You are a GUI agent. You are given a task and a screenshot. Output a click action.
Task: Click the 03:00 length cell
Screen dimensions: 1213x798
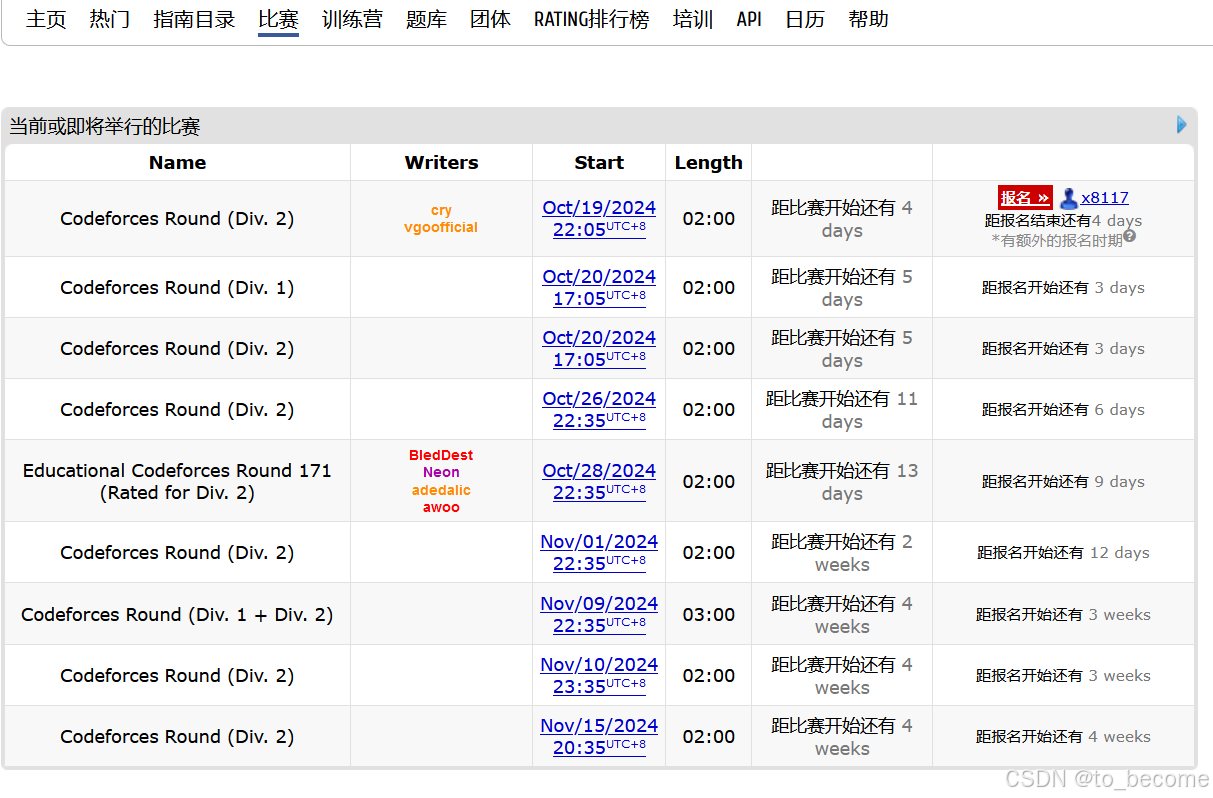708,614
